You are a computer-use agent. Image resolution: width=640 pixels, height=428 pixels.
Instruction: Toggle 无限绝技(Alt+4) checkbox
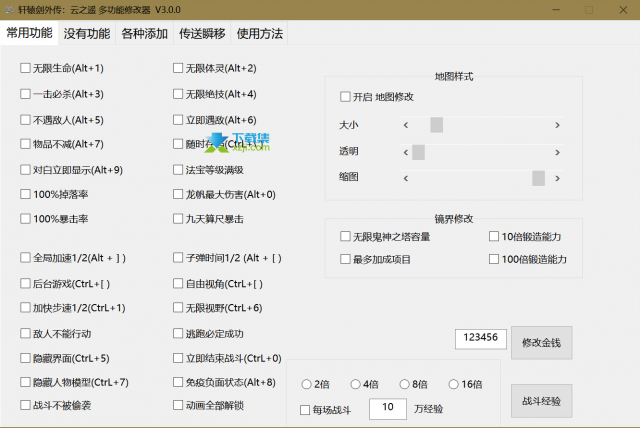pyautogui.click(x=178, y=94)
